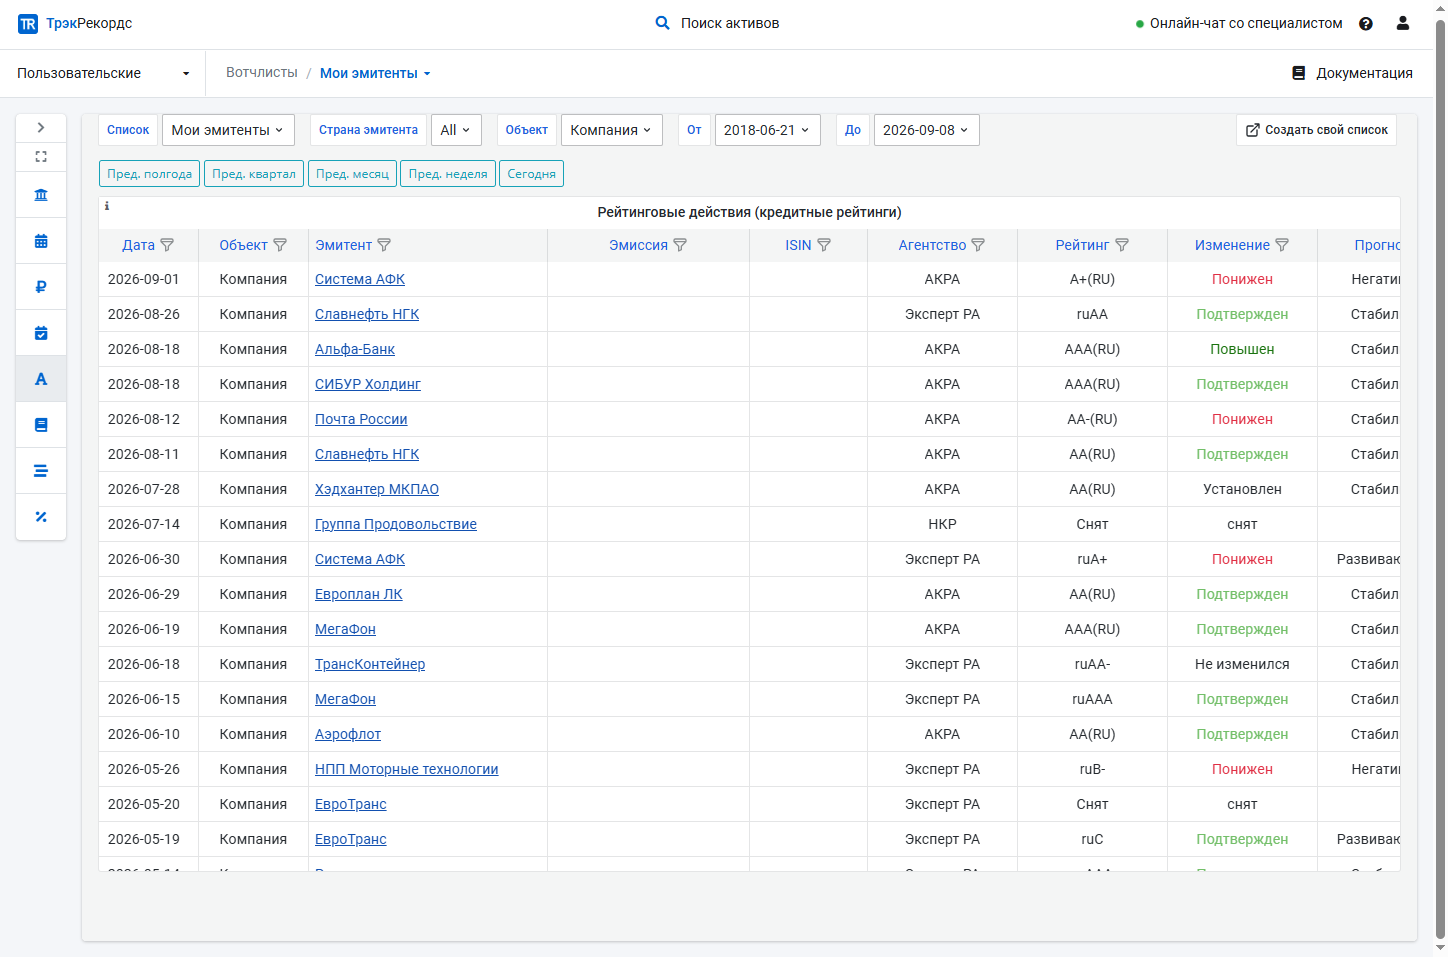Open Мои эмитенты breadcrumb menu
This screenshot has width=1448, height=957.
point(375,73)
